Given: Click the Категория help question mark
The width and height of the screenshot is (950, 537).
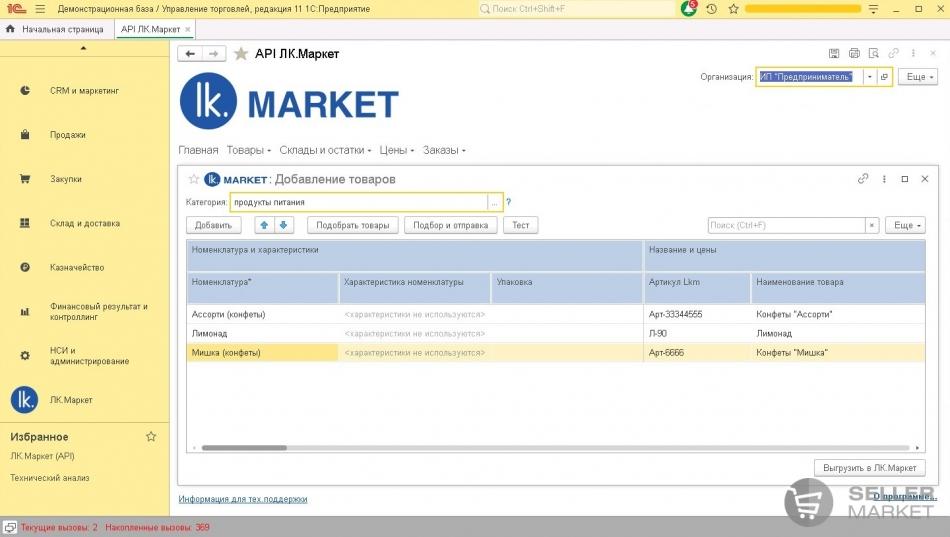Looking at the screenshot, I should click(x=508, y=202).
